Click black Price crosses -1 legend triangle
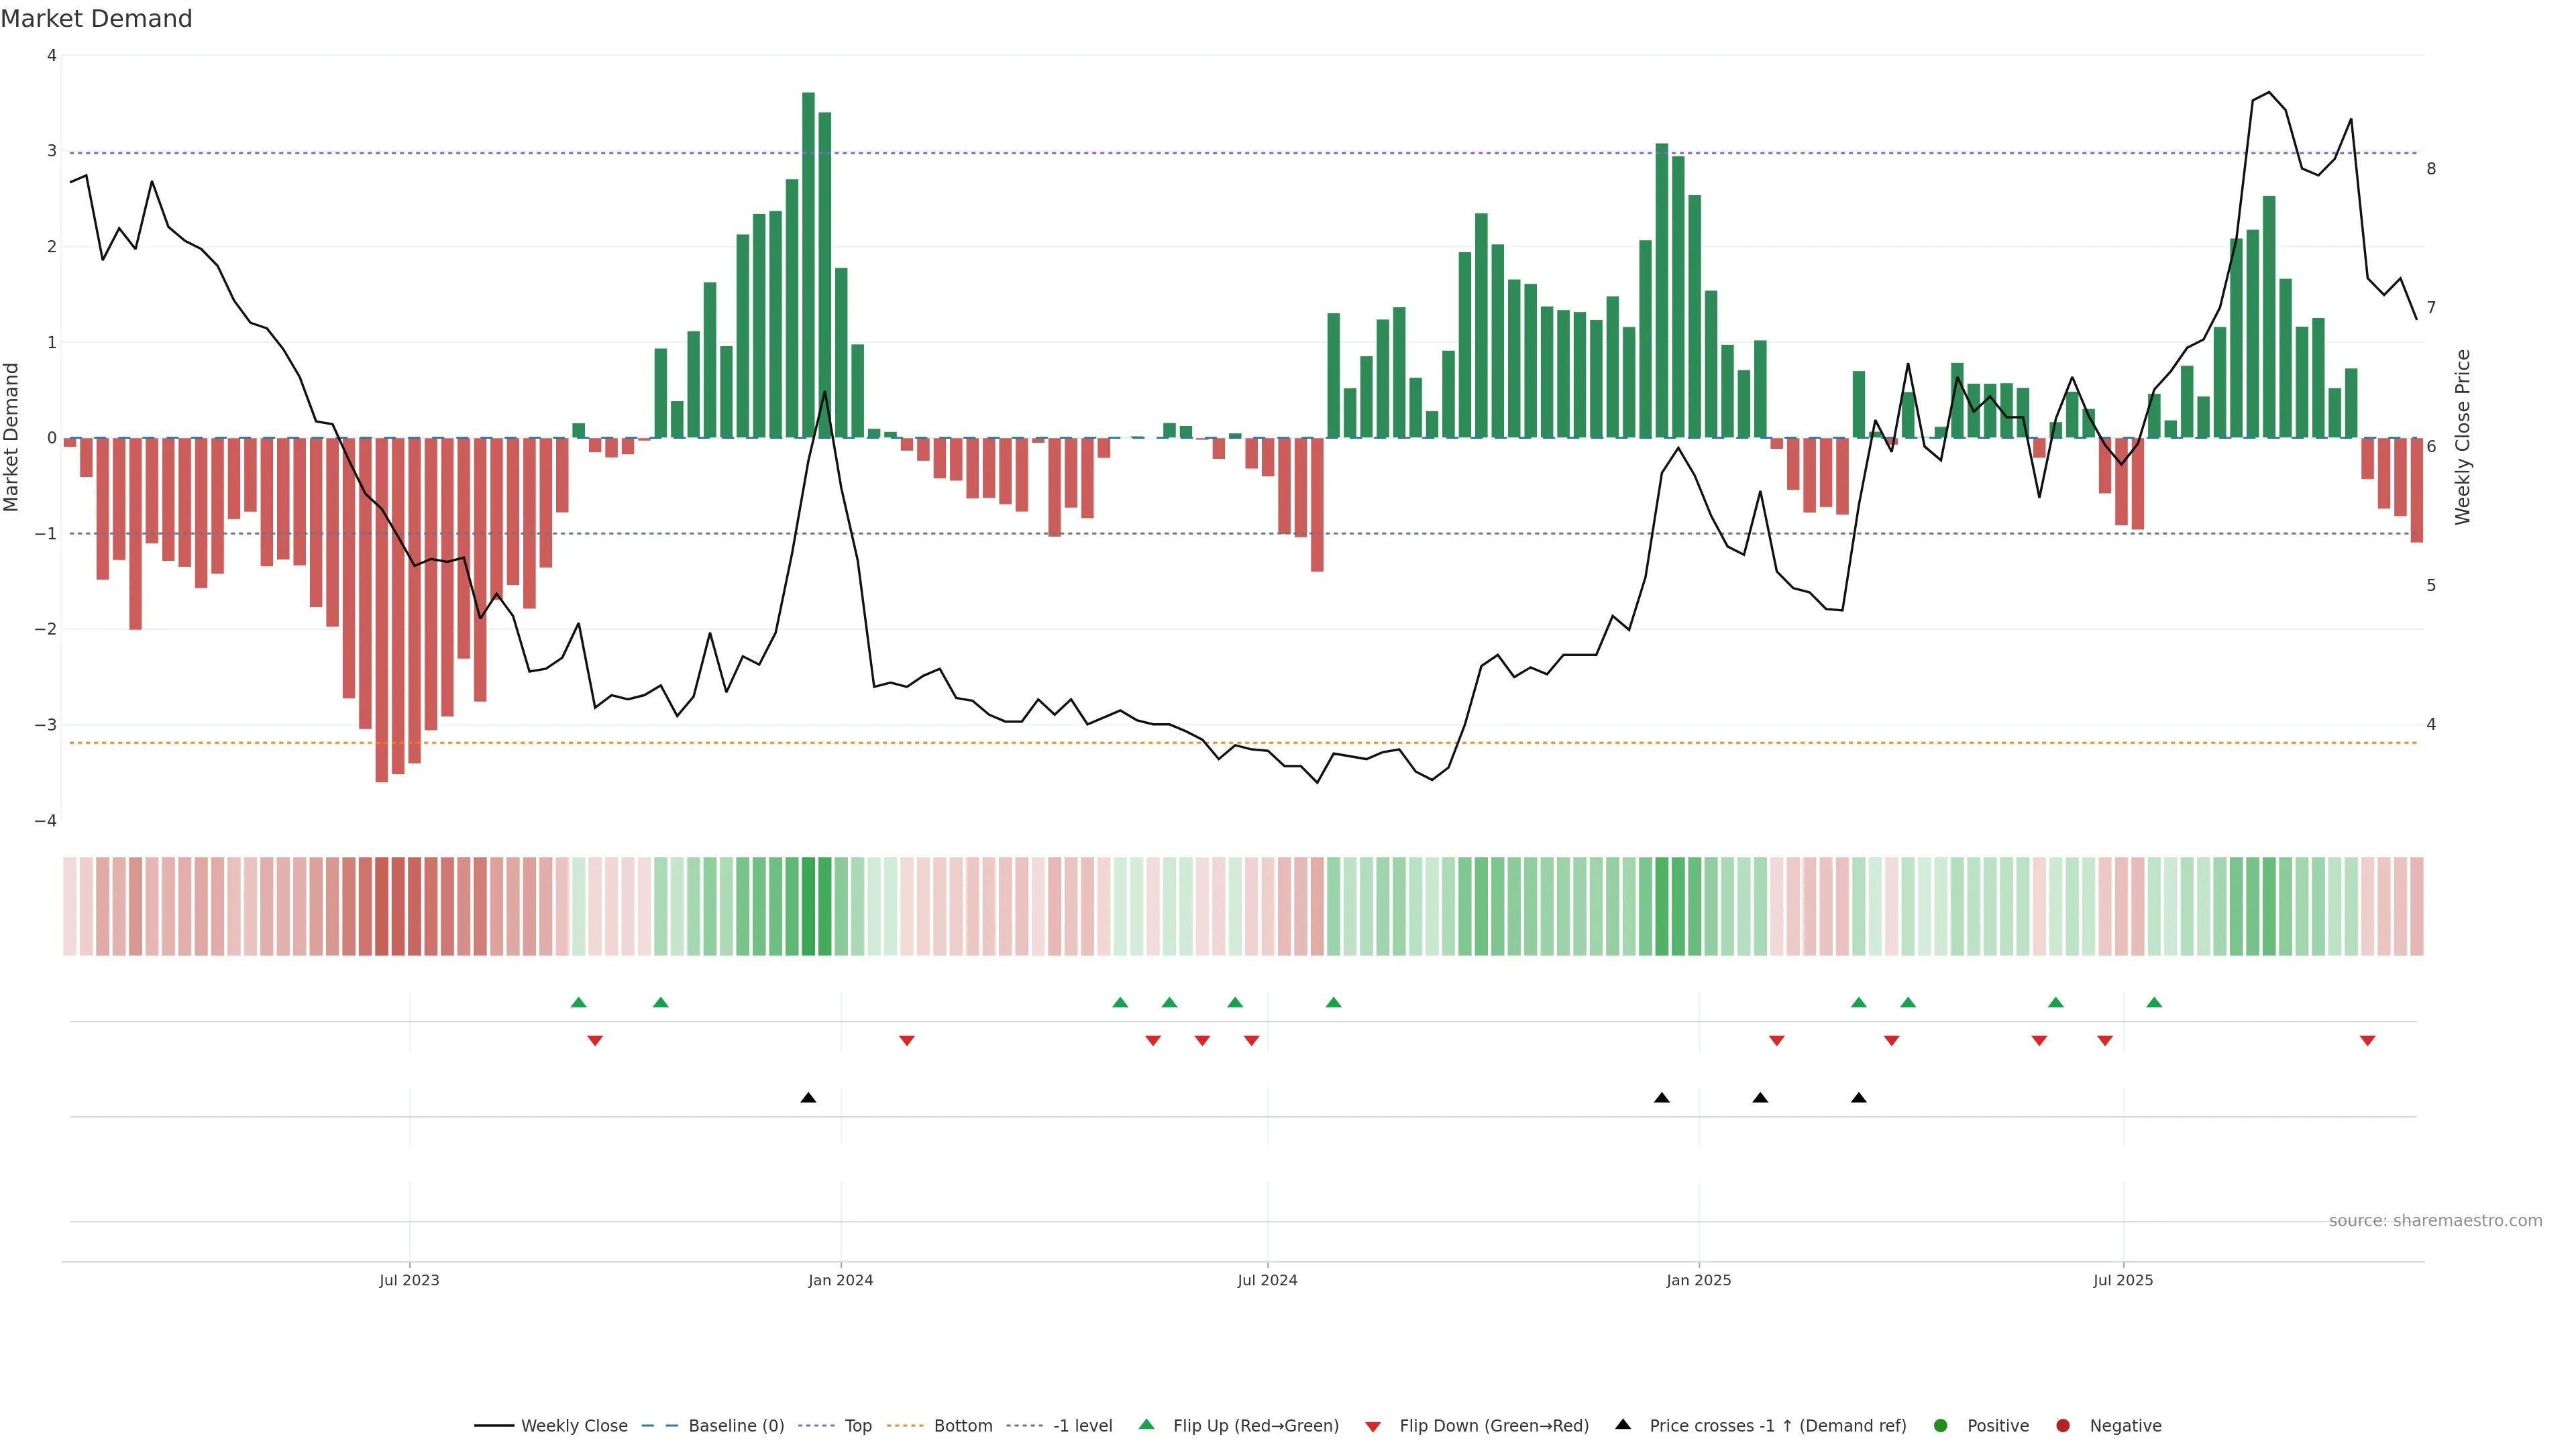This screenshot has height=1449, width=2576. [1623, 1425]
